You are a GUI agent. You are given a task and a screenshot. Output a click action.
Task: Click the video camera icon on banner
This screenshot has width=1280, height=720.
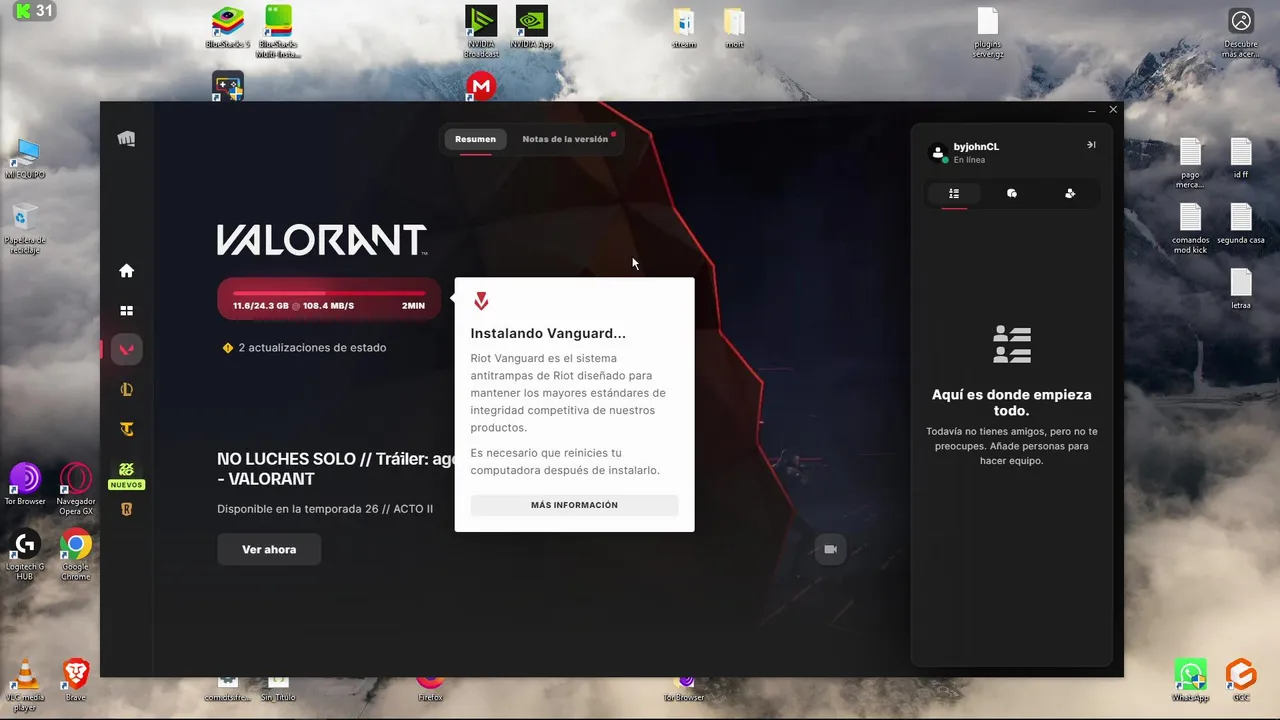pos(830,549)
